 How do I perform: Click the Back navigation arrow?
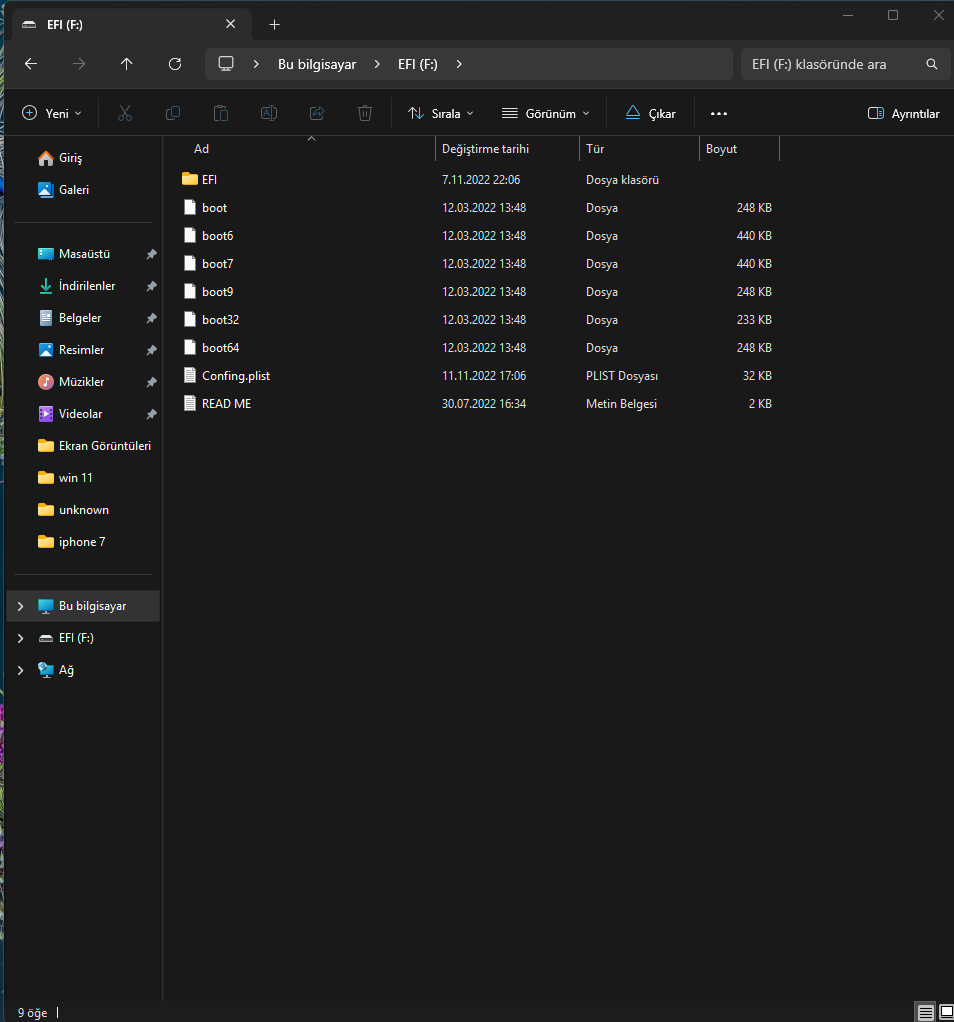pos(31,64)
